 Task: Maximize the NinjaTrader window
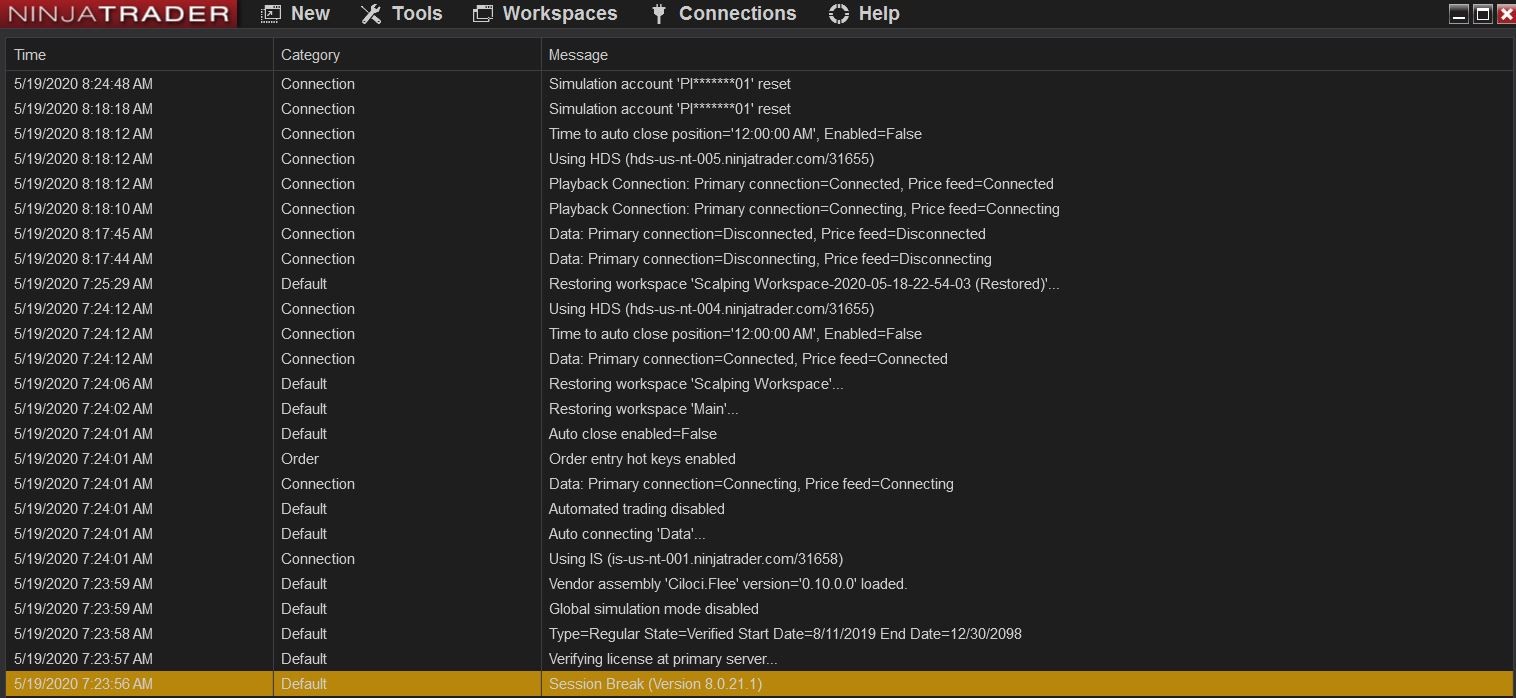1483,14
